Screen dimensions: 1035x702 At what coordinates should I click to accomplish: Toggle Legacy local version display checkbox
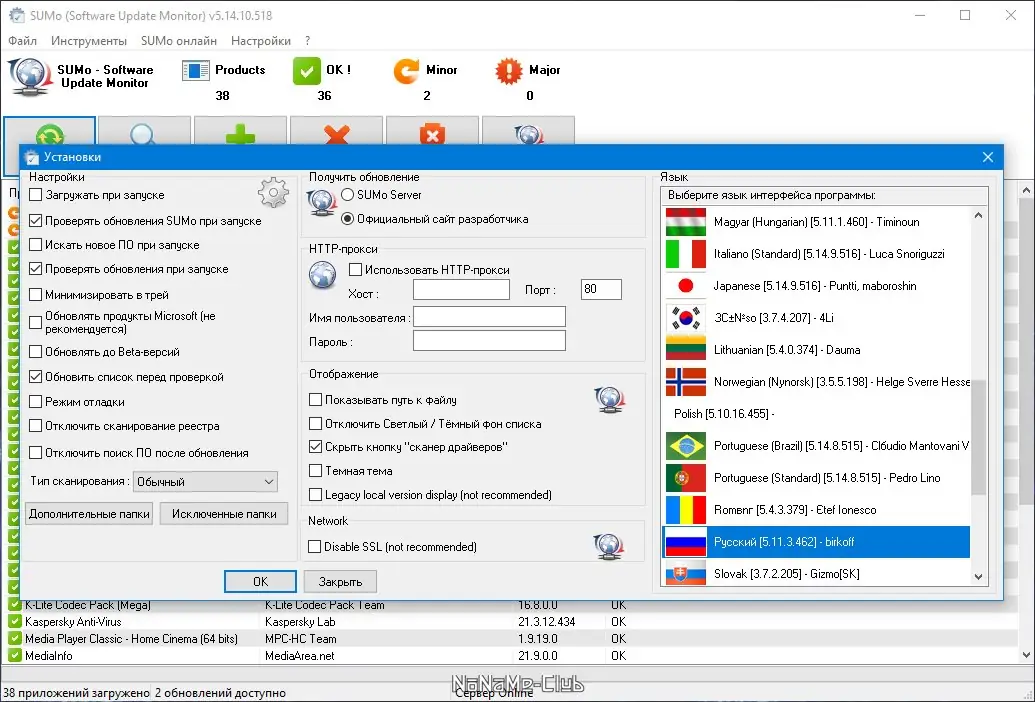click(316, 494)
